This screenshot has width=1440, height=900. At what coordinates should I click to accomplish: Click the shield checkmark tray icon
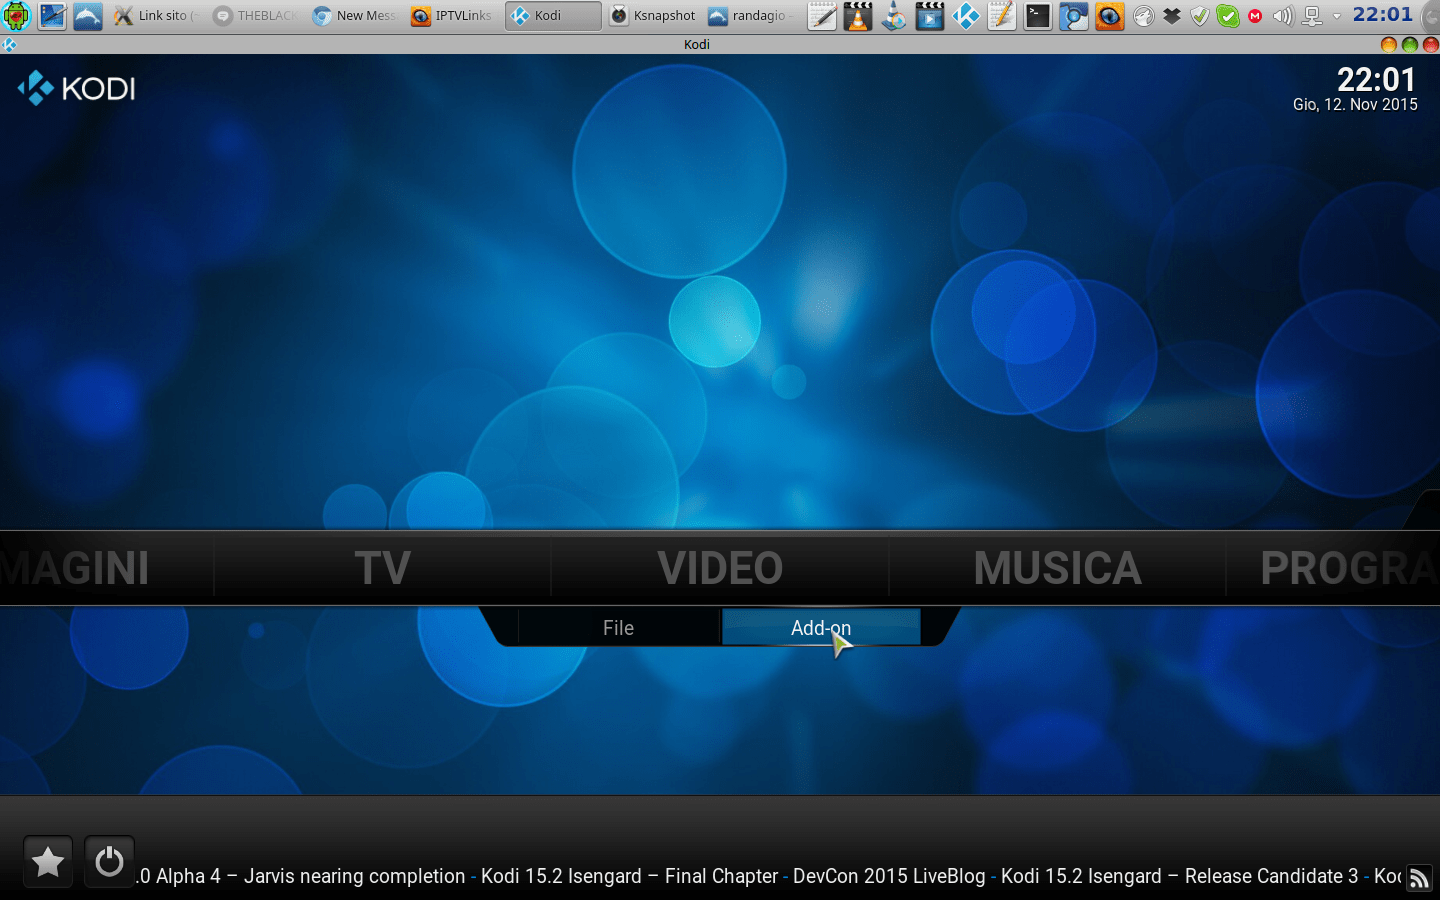(1200, 16)
